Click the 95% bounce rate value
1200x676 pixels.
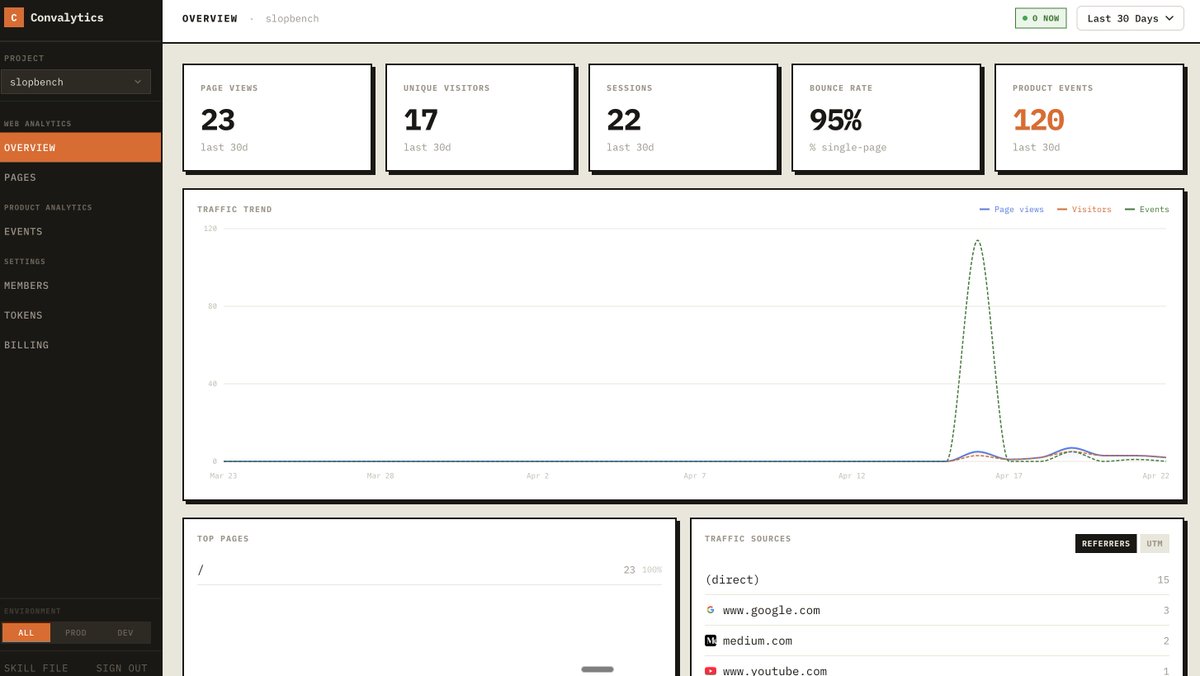(836, 120)
